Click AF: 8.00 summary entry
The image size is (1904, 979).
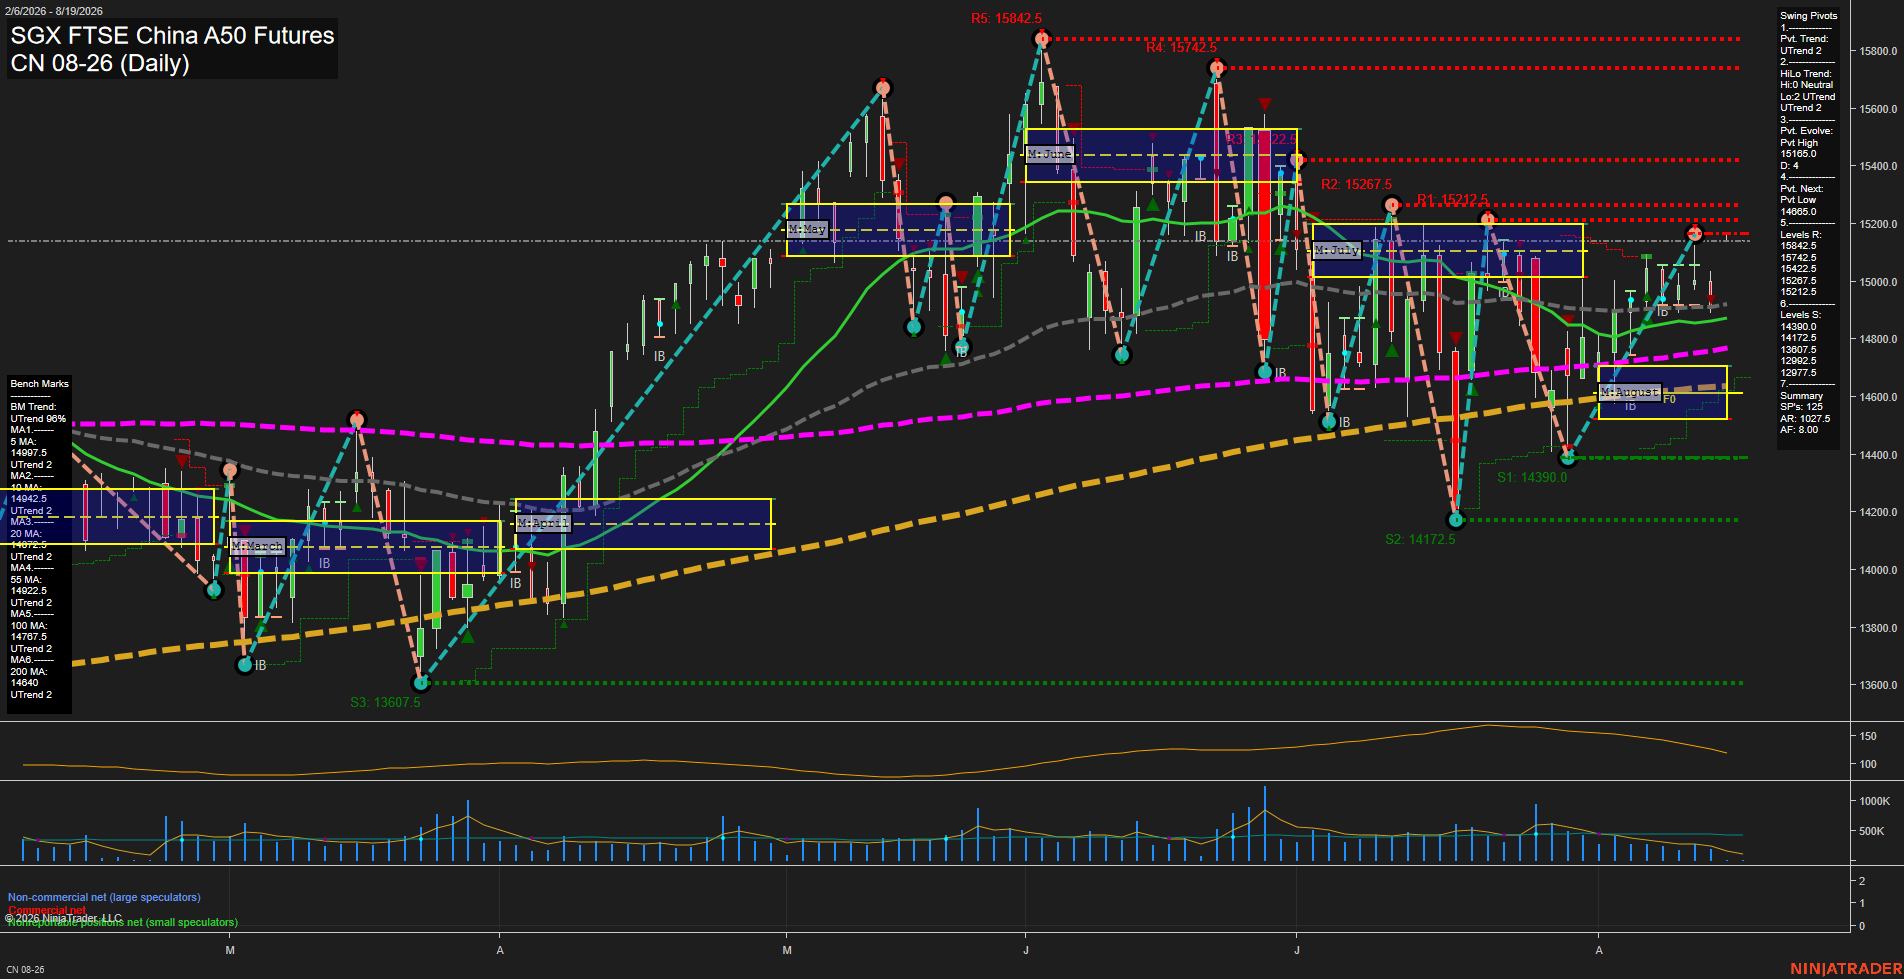1799,430
